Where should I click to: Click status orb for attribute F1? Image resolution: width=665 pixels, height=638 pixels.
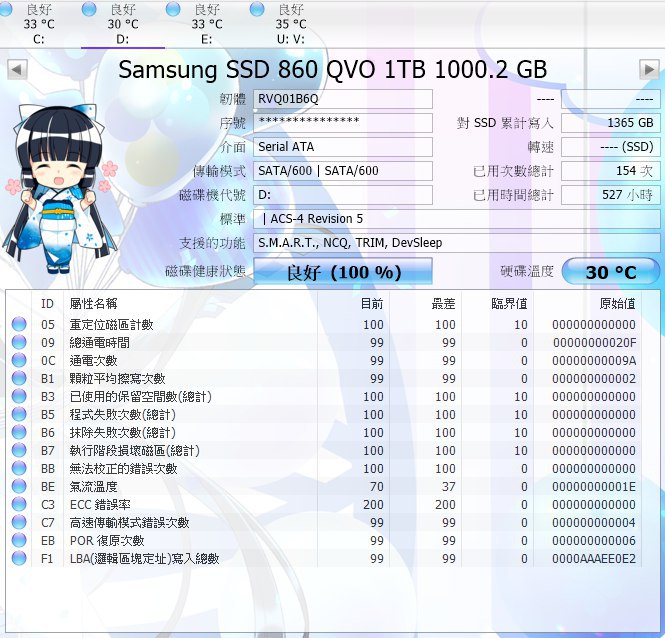point(19,558)
